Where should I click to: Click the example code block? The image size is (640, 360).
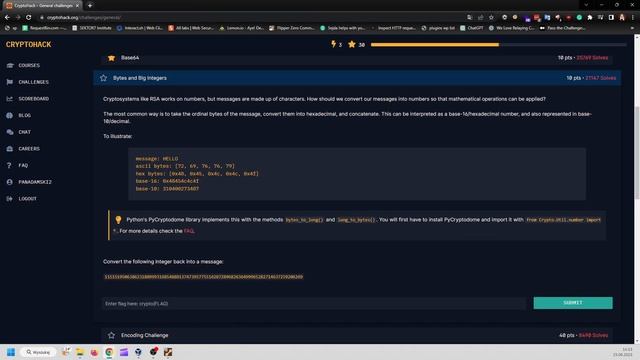point(357,174)
